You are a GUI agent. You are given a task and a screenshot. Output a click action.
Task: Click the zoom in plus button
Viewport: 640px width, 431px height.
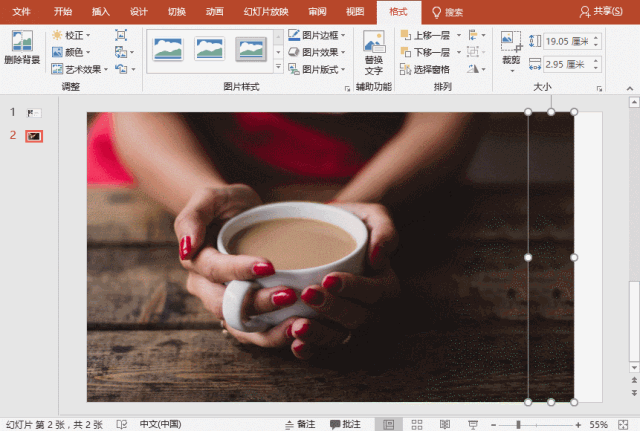(578, 425)
